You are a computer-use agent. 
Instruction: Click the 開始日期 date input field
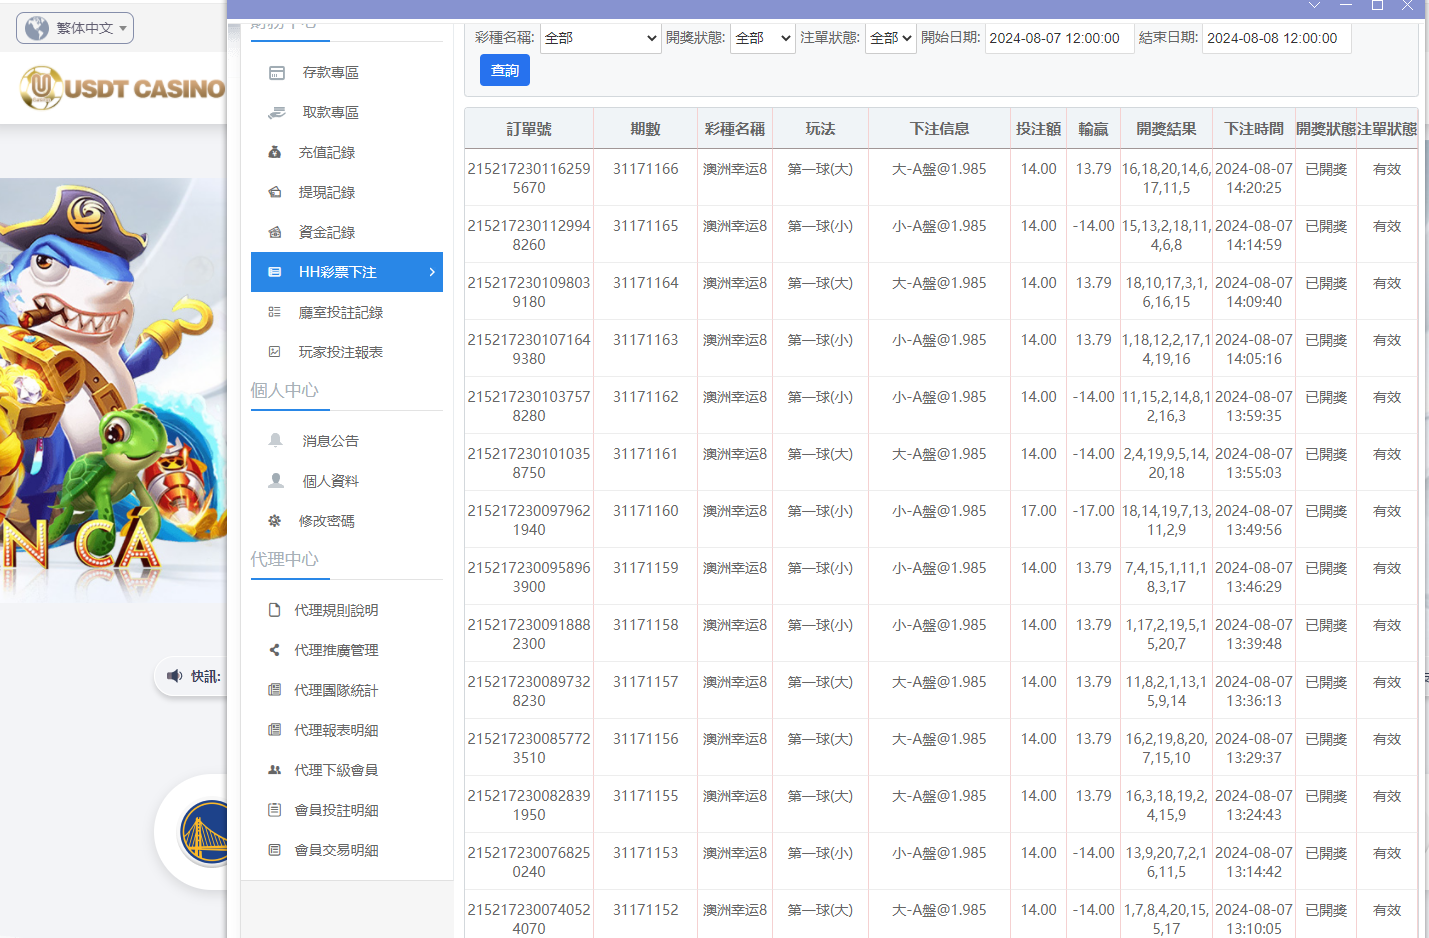click(x=1059, y=37)
